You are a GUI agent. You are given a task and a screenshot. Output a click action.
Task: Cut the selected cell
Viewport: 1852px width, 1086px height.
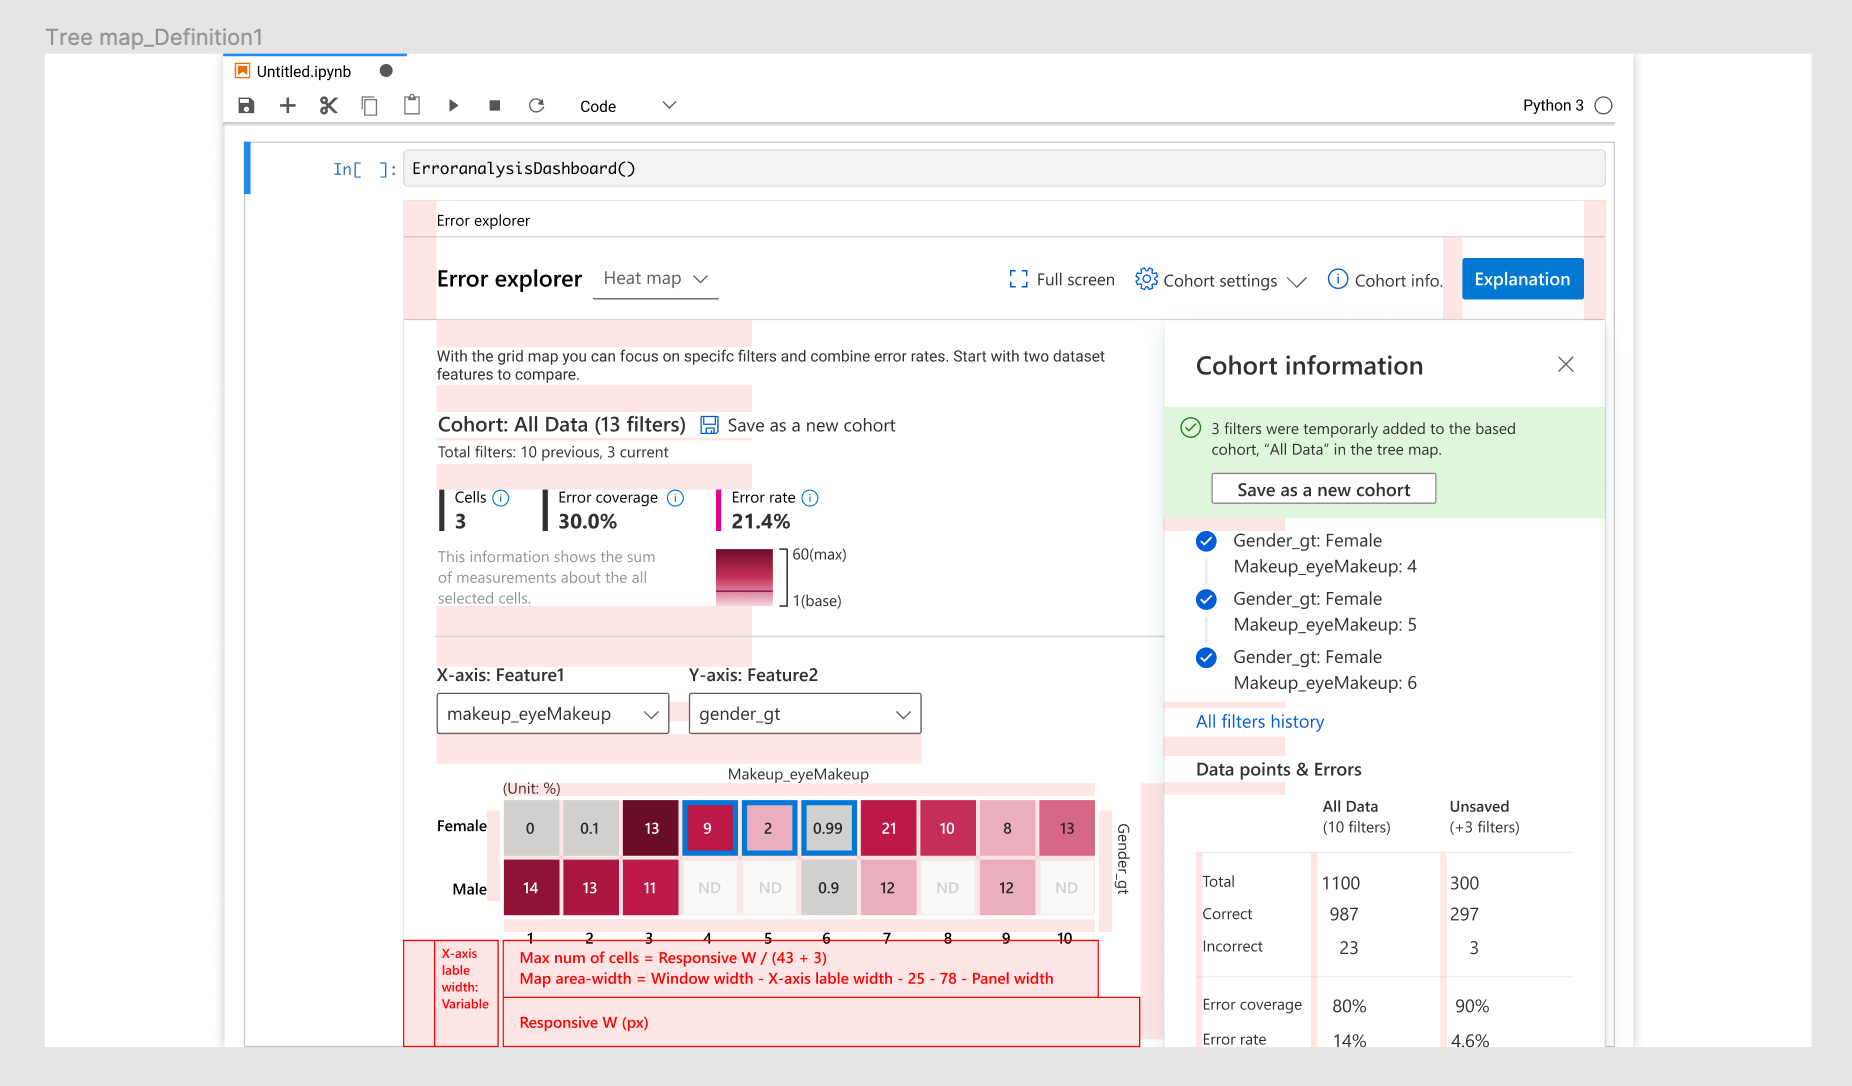328,105
